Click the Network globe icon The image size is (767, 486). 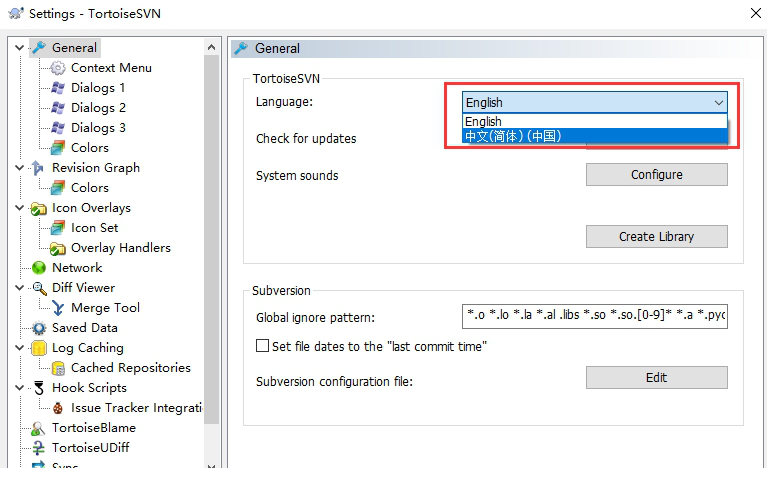pos(39,268)
